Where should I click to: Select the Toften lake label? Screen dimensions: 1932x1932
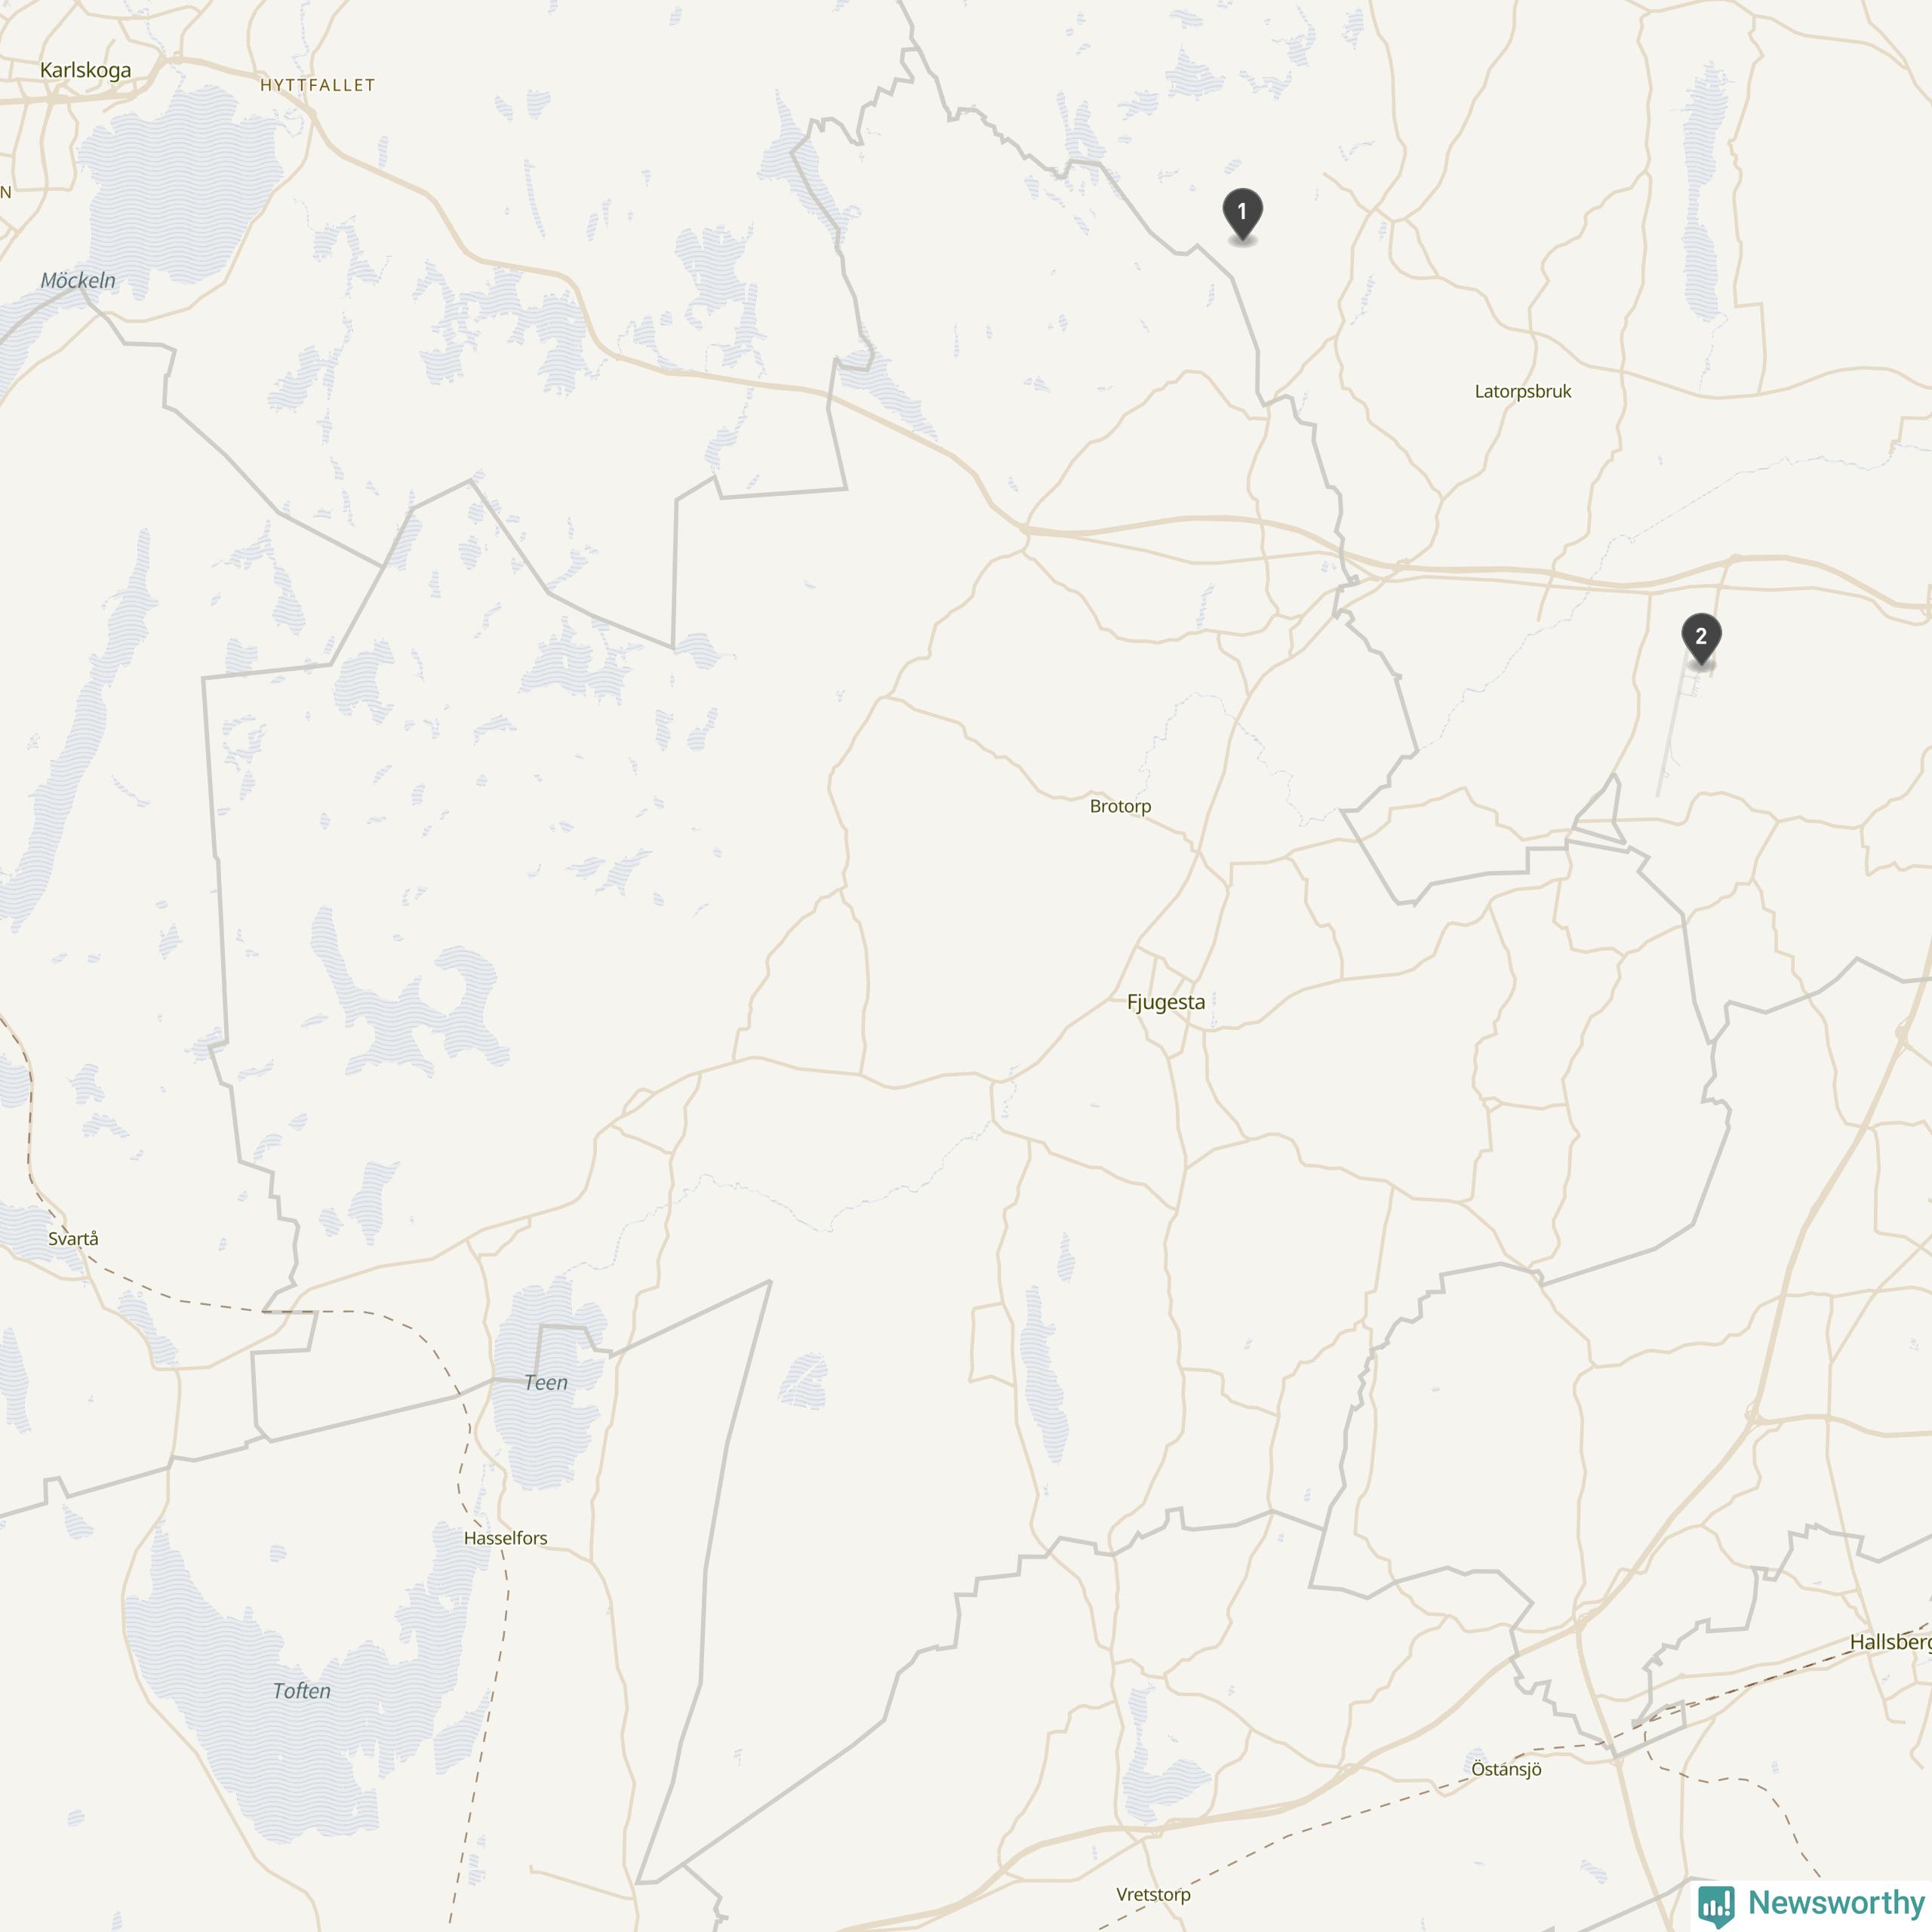301,1691
